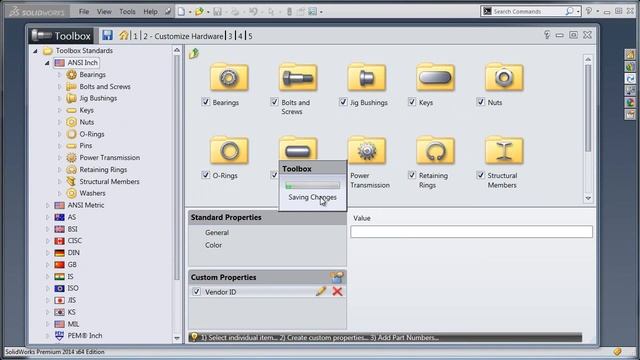Click the SolidWorks help question mark icon
This screenshot has height=360, width=640.
coord(589,11)
